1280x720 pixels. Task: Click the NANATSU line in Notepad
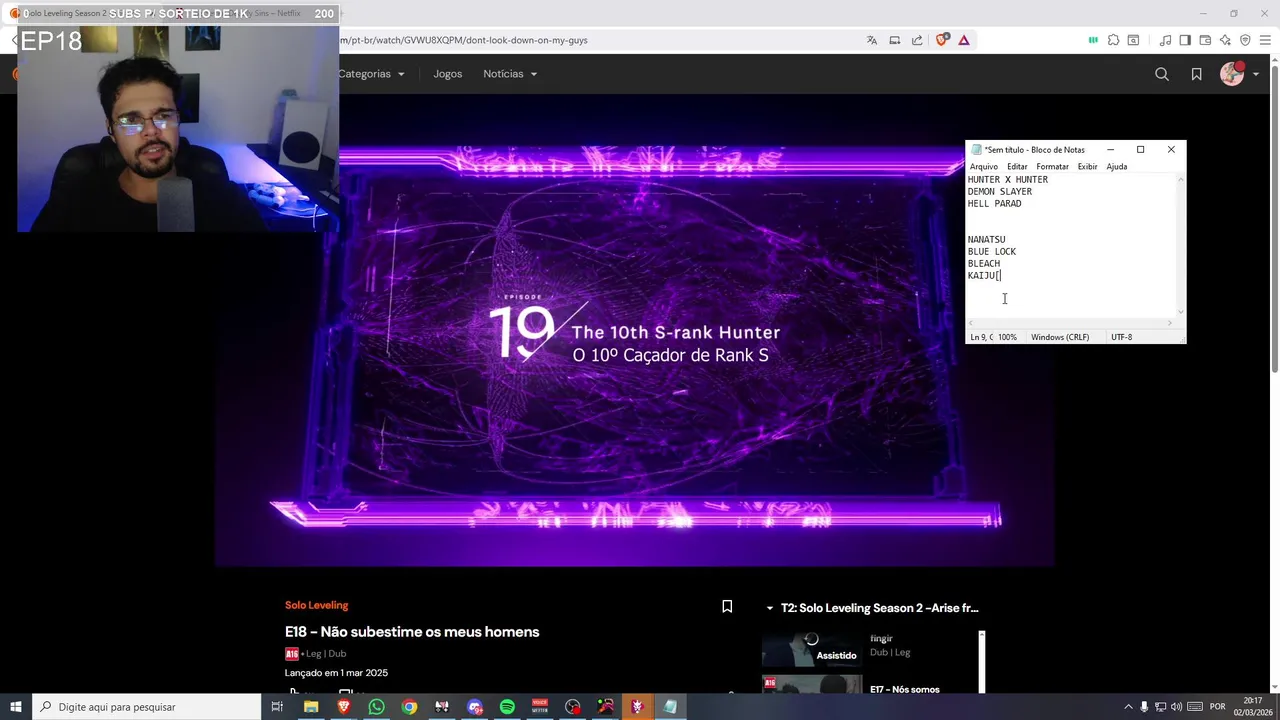[x=987, y=240]
